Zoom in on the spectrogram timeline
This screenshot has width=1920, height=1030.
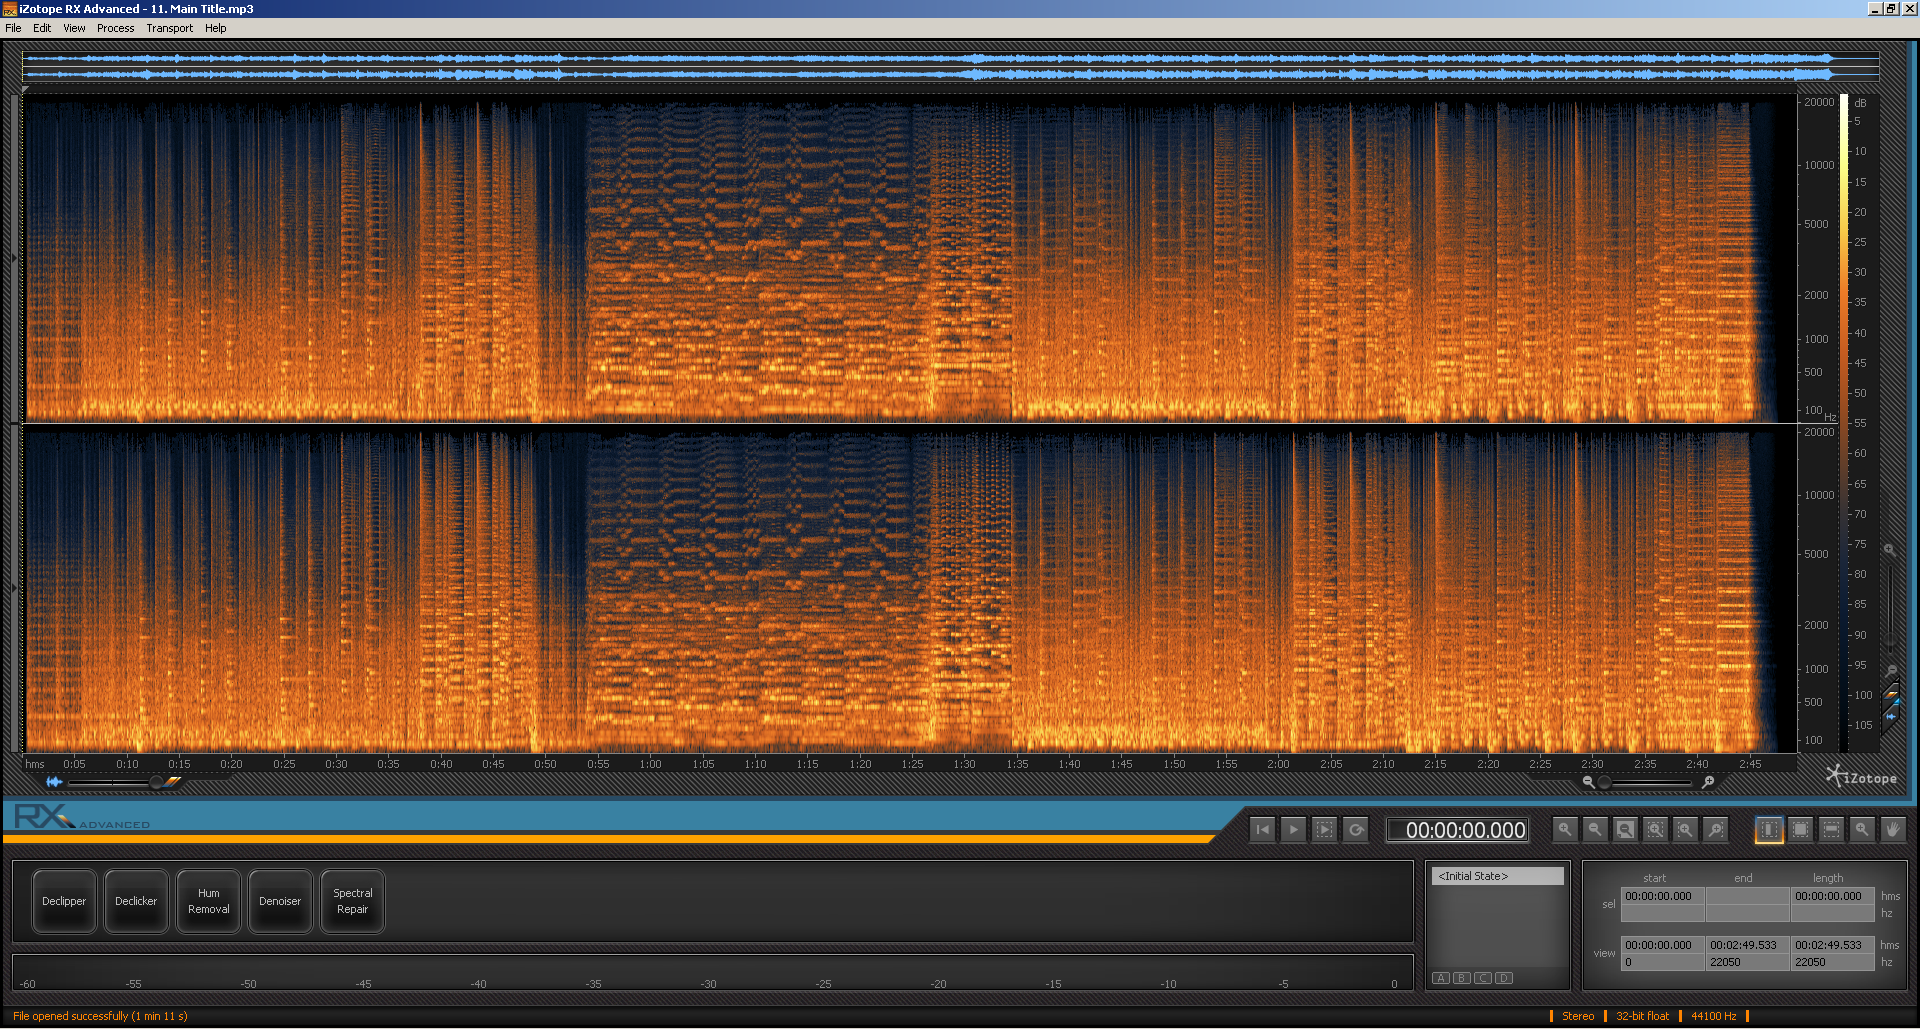pos(1564,829)
